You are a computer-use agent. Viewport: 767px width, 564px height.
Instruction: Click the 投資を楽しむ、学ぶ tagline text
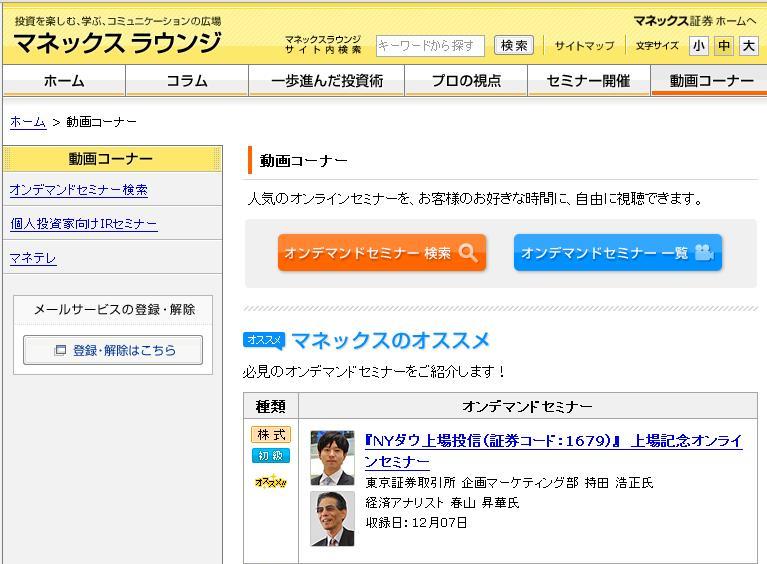[x=118, y=21]
